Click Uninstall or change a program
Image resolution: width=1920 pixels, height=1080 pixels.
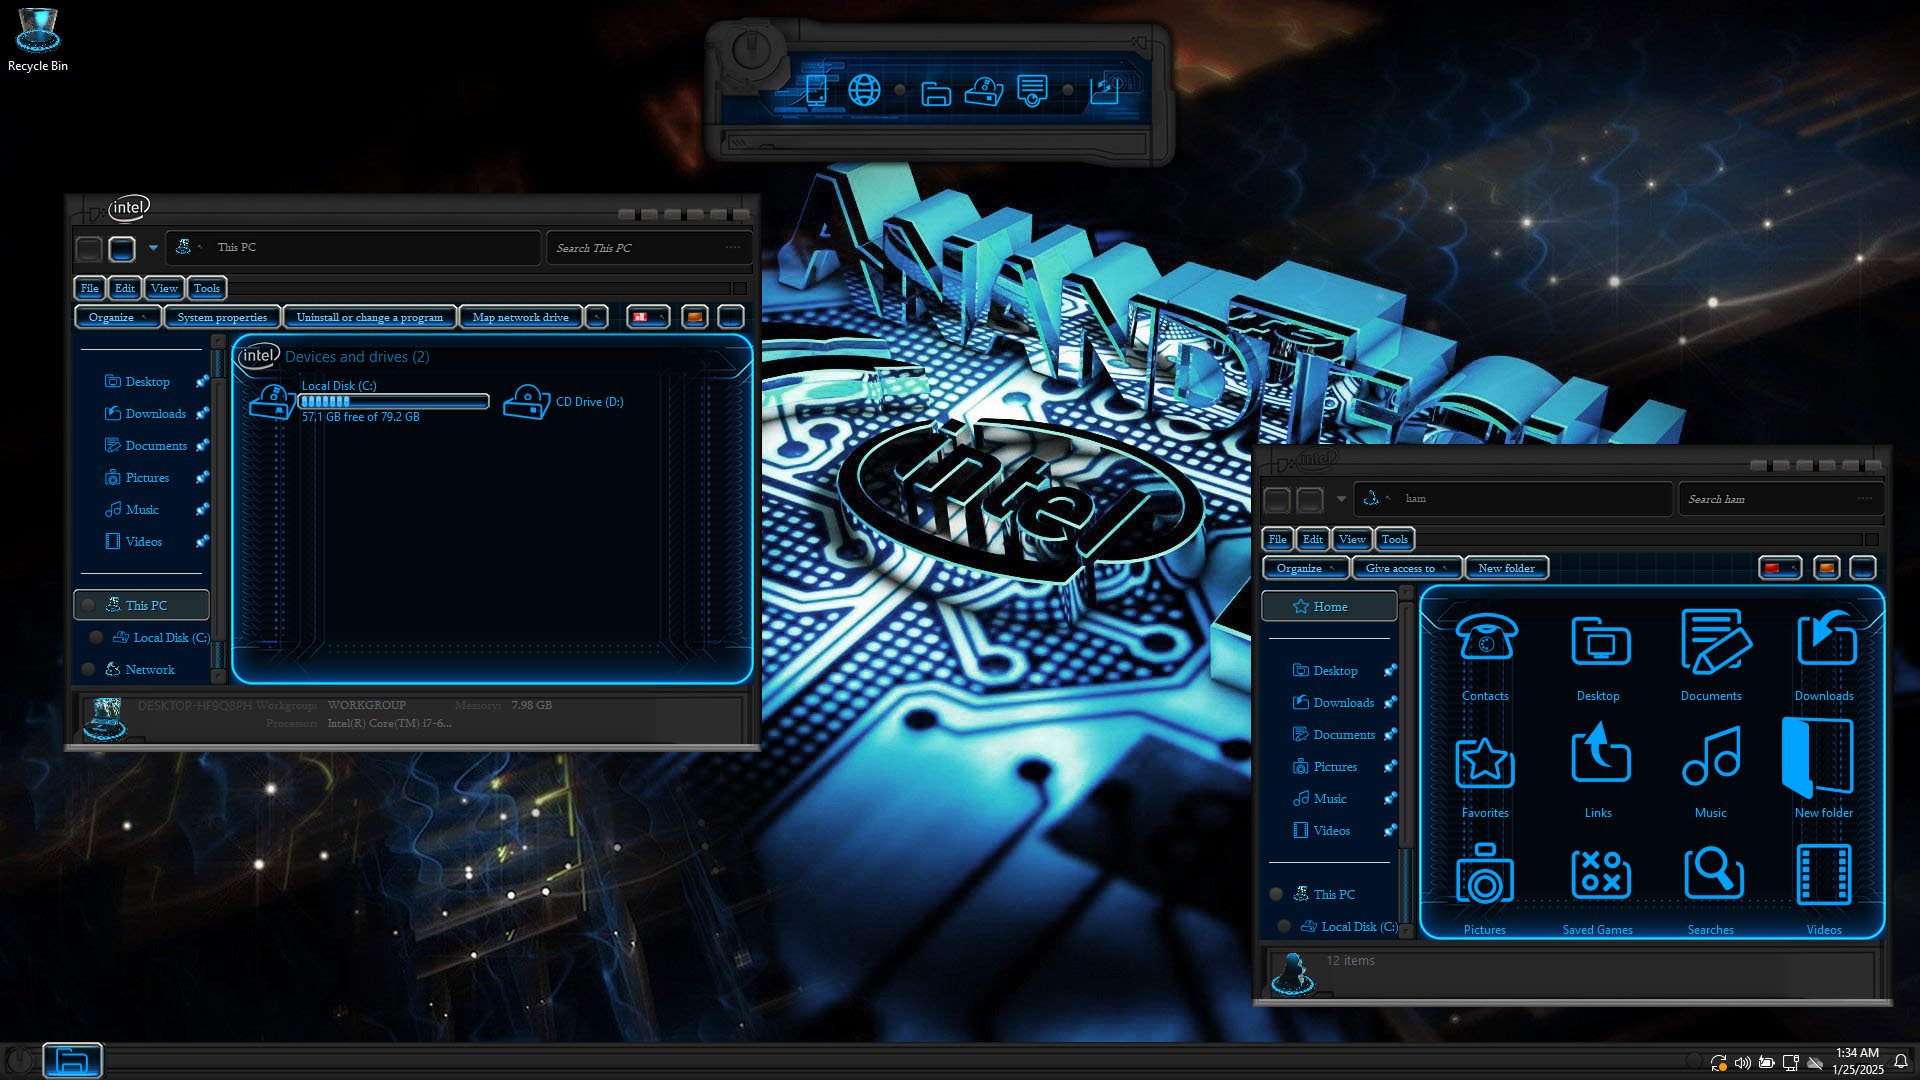click(x=369, y=317)
